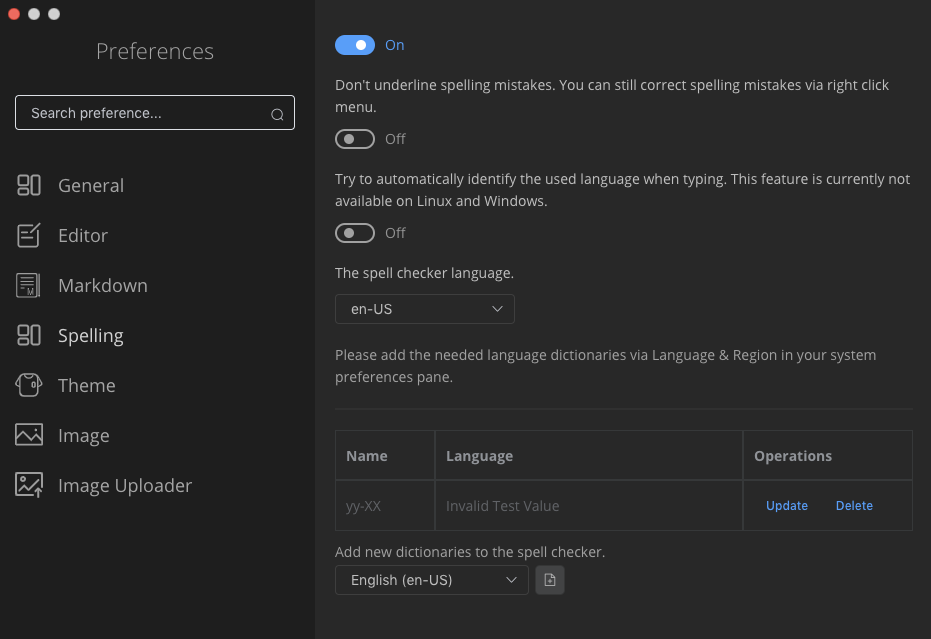The height and width of the screenshot is (639, 931).
Task: Click the General section icon
Action: point(29,185)
